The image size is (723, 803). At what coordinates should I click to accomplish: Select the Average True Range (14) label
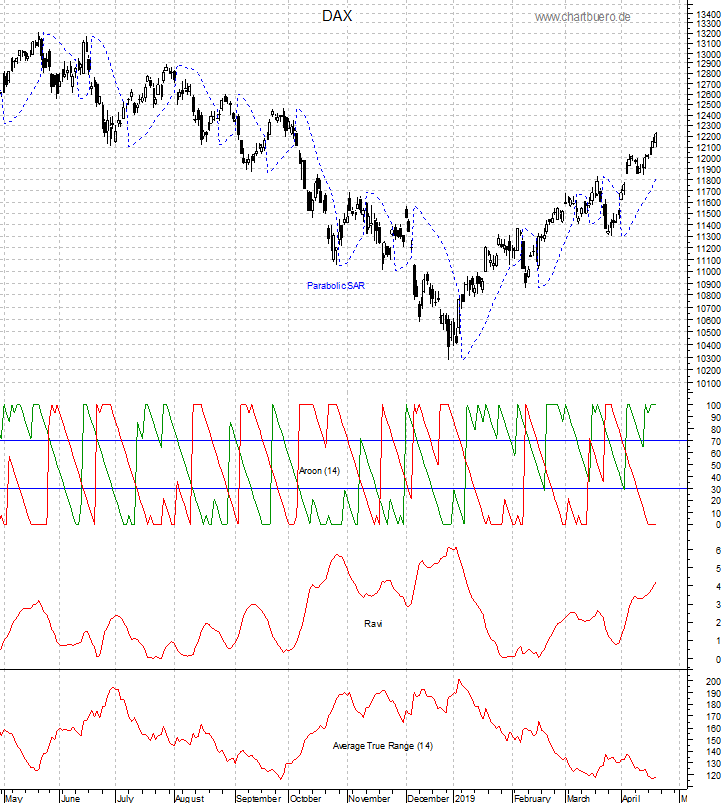tap(382, 746)
